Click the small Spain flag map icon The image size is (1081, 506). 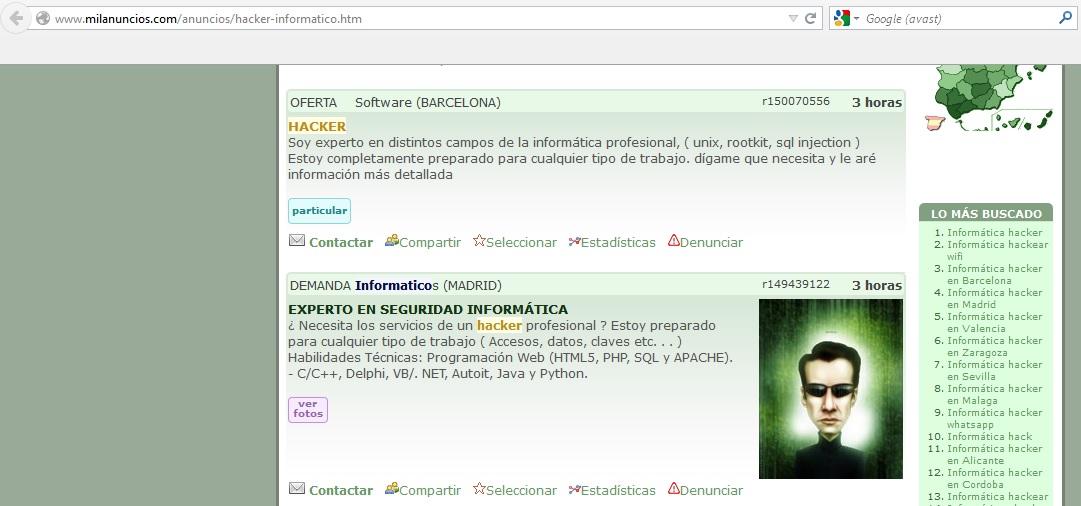tap(936, 123)
